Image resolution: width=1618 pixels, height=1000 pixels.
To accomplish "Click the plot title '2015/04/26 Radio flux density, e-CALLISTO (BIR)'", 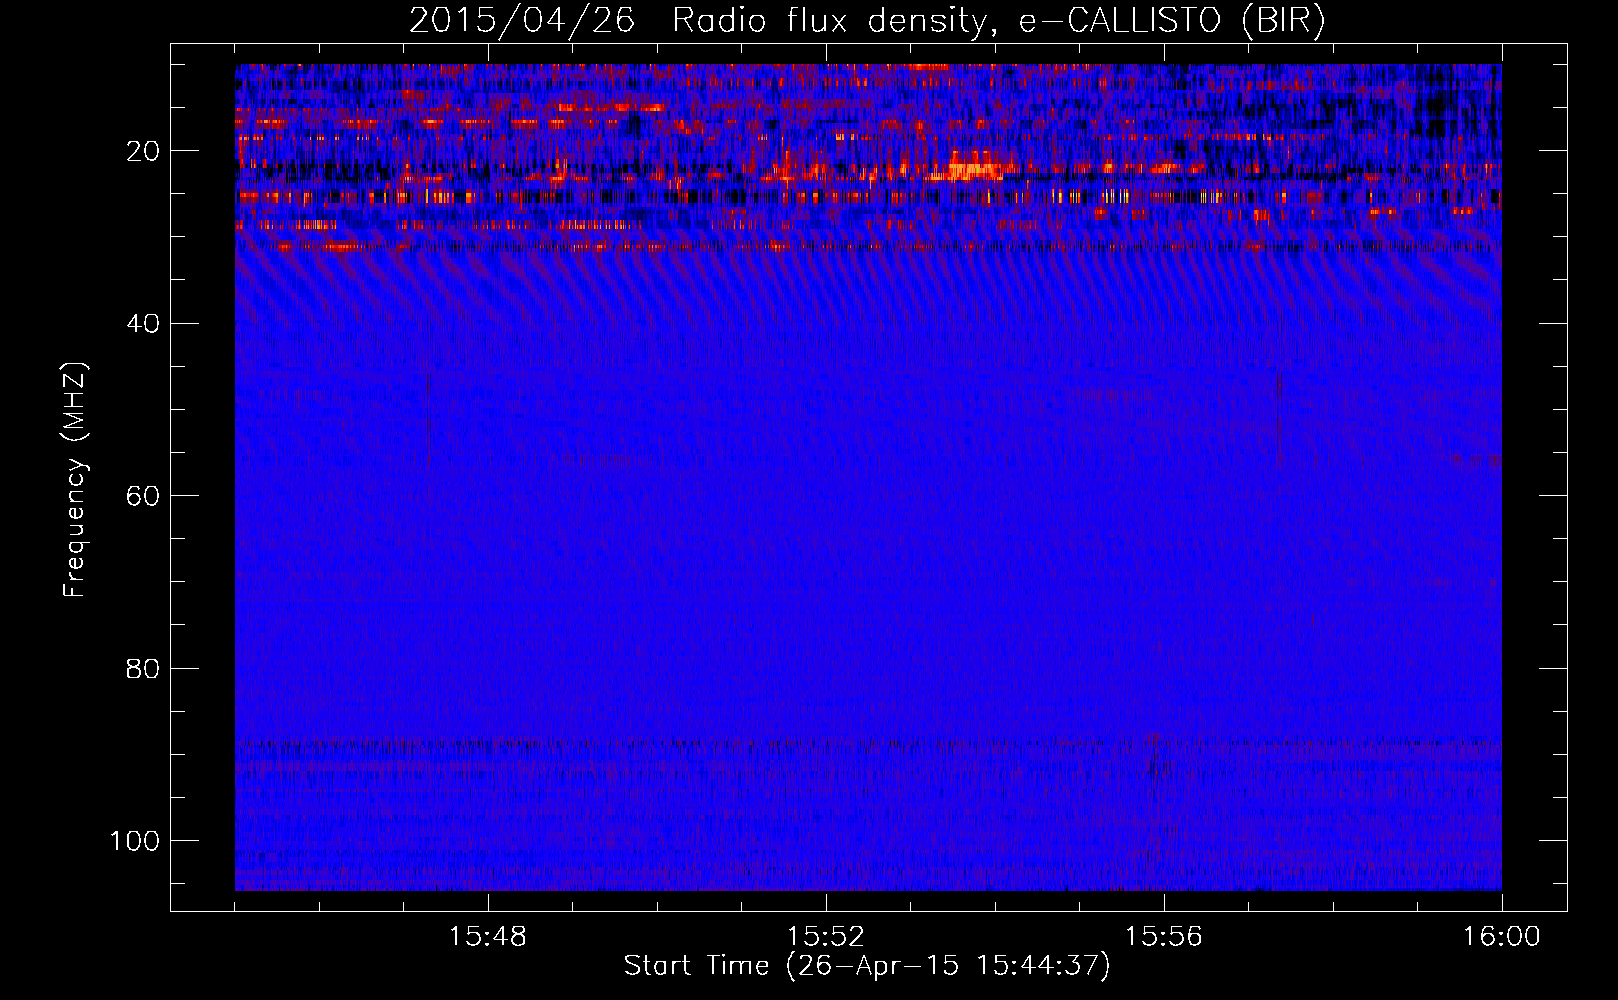I will [867, 21].
